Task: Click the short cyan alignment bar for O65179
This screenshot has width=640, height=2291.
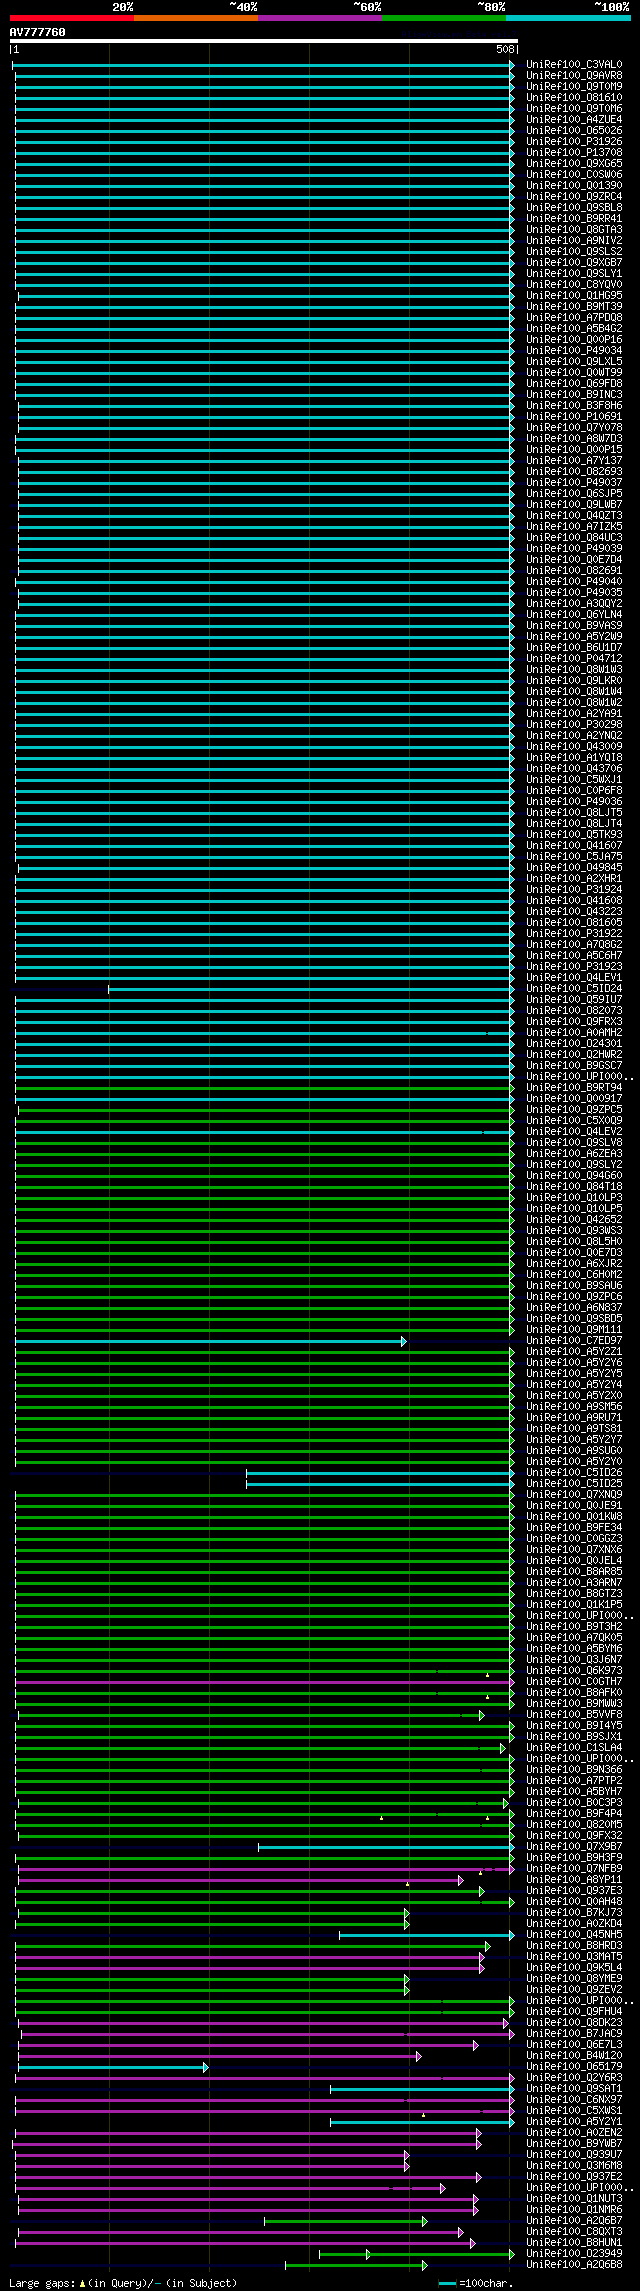Action: pos(113,2067)
